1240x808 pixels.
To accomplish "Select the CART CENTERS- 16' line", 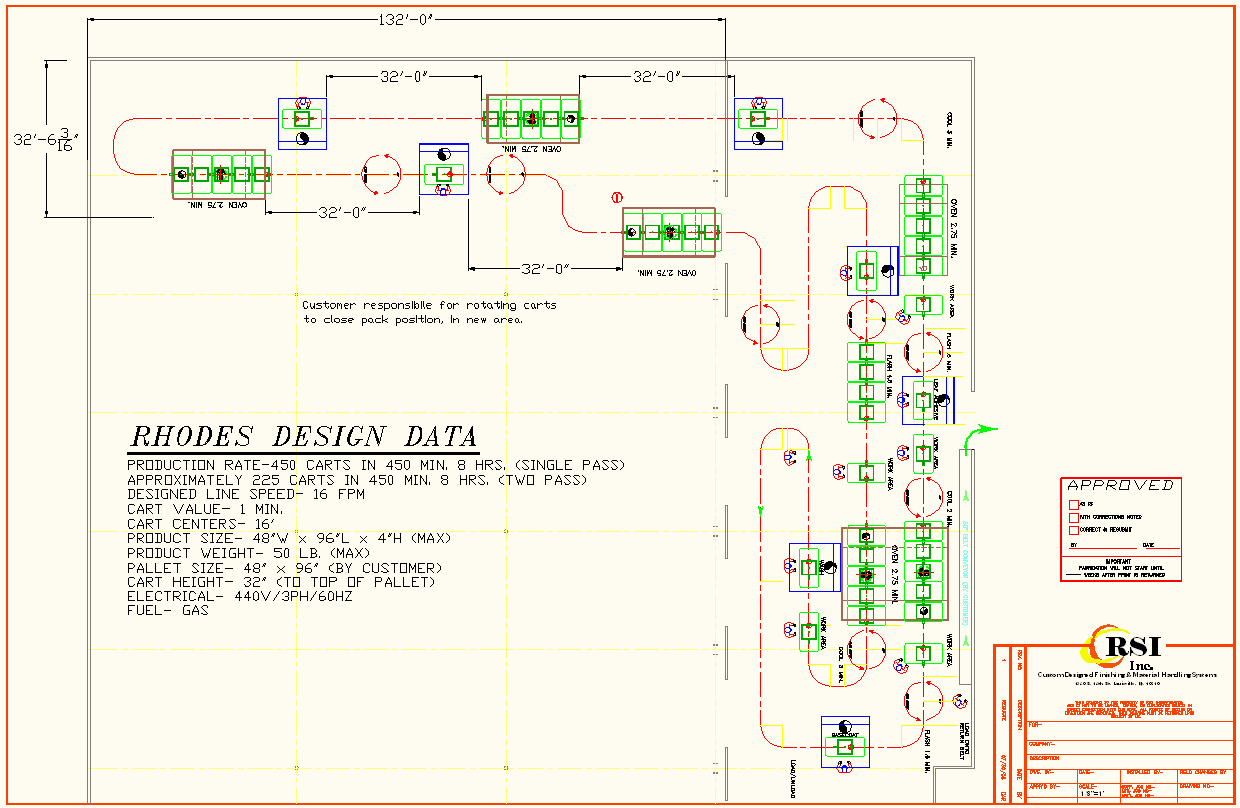I will coord(202,523).
